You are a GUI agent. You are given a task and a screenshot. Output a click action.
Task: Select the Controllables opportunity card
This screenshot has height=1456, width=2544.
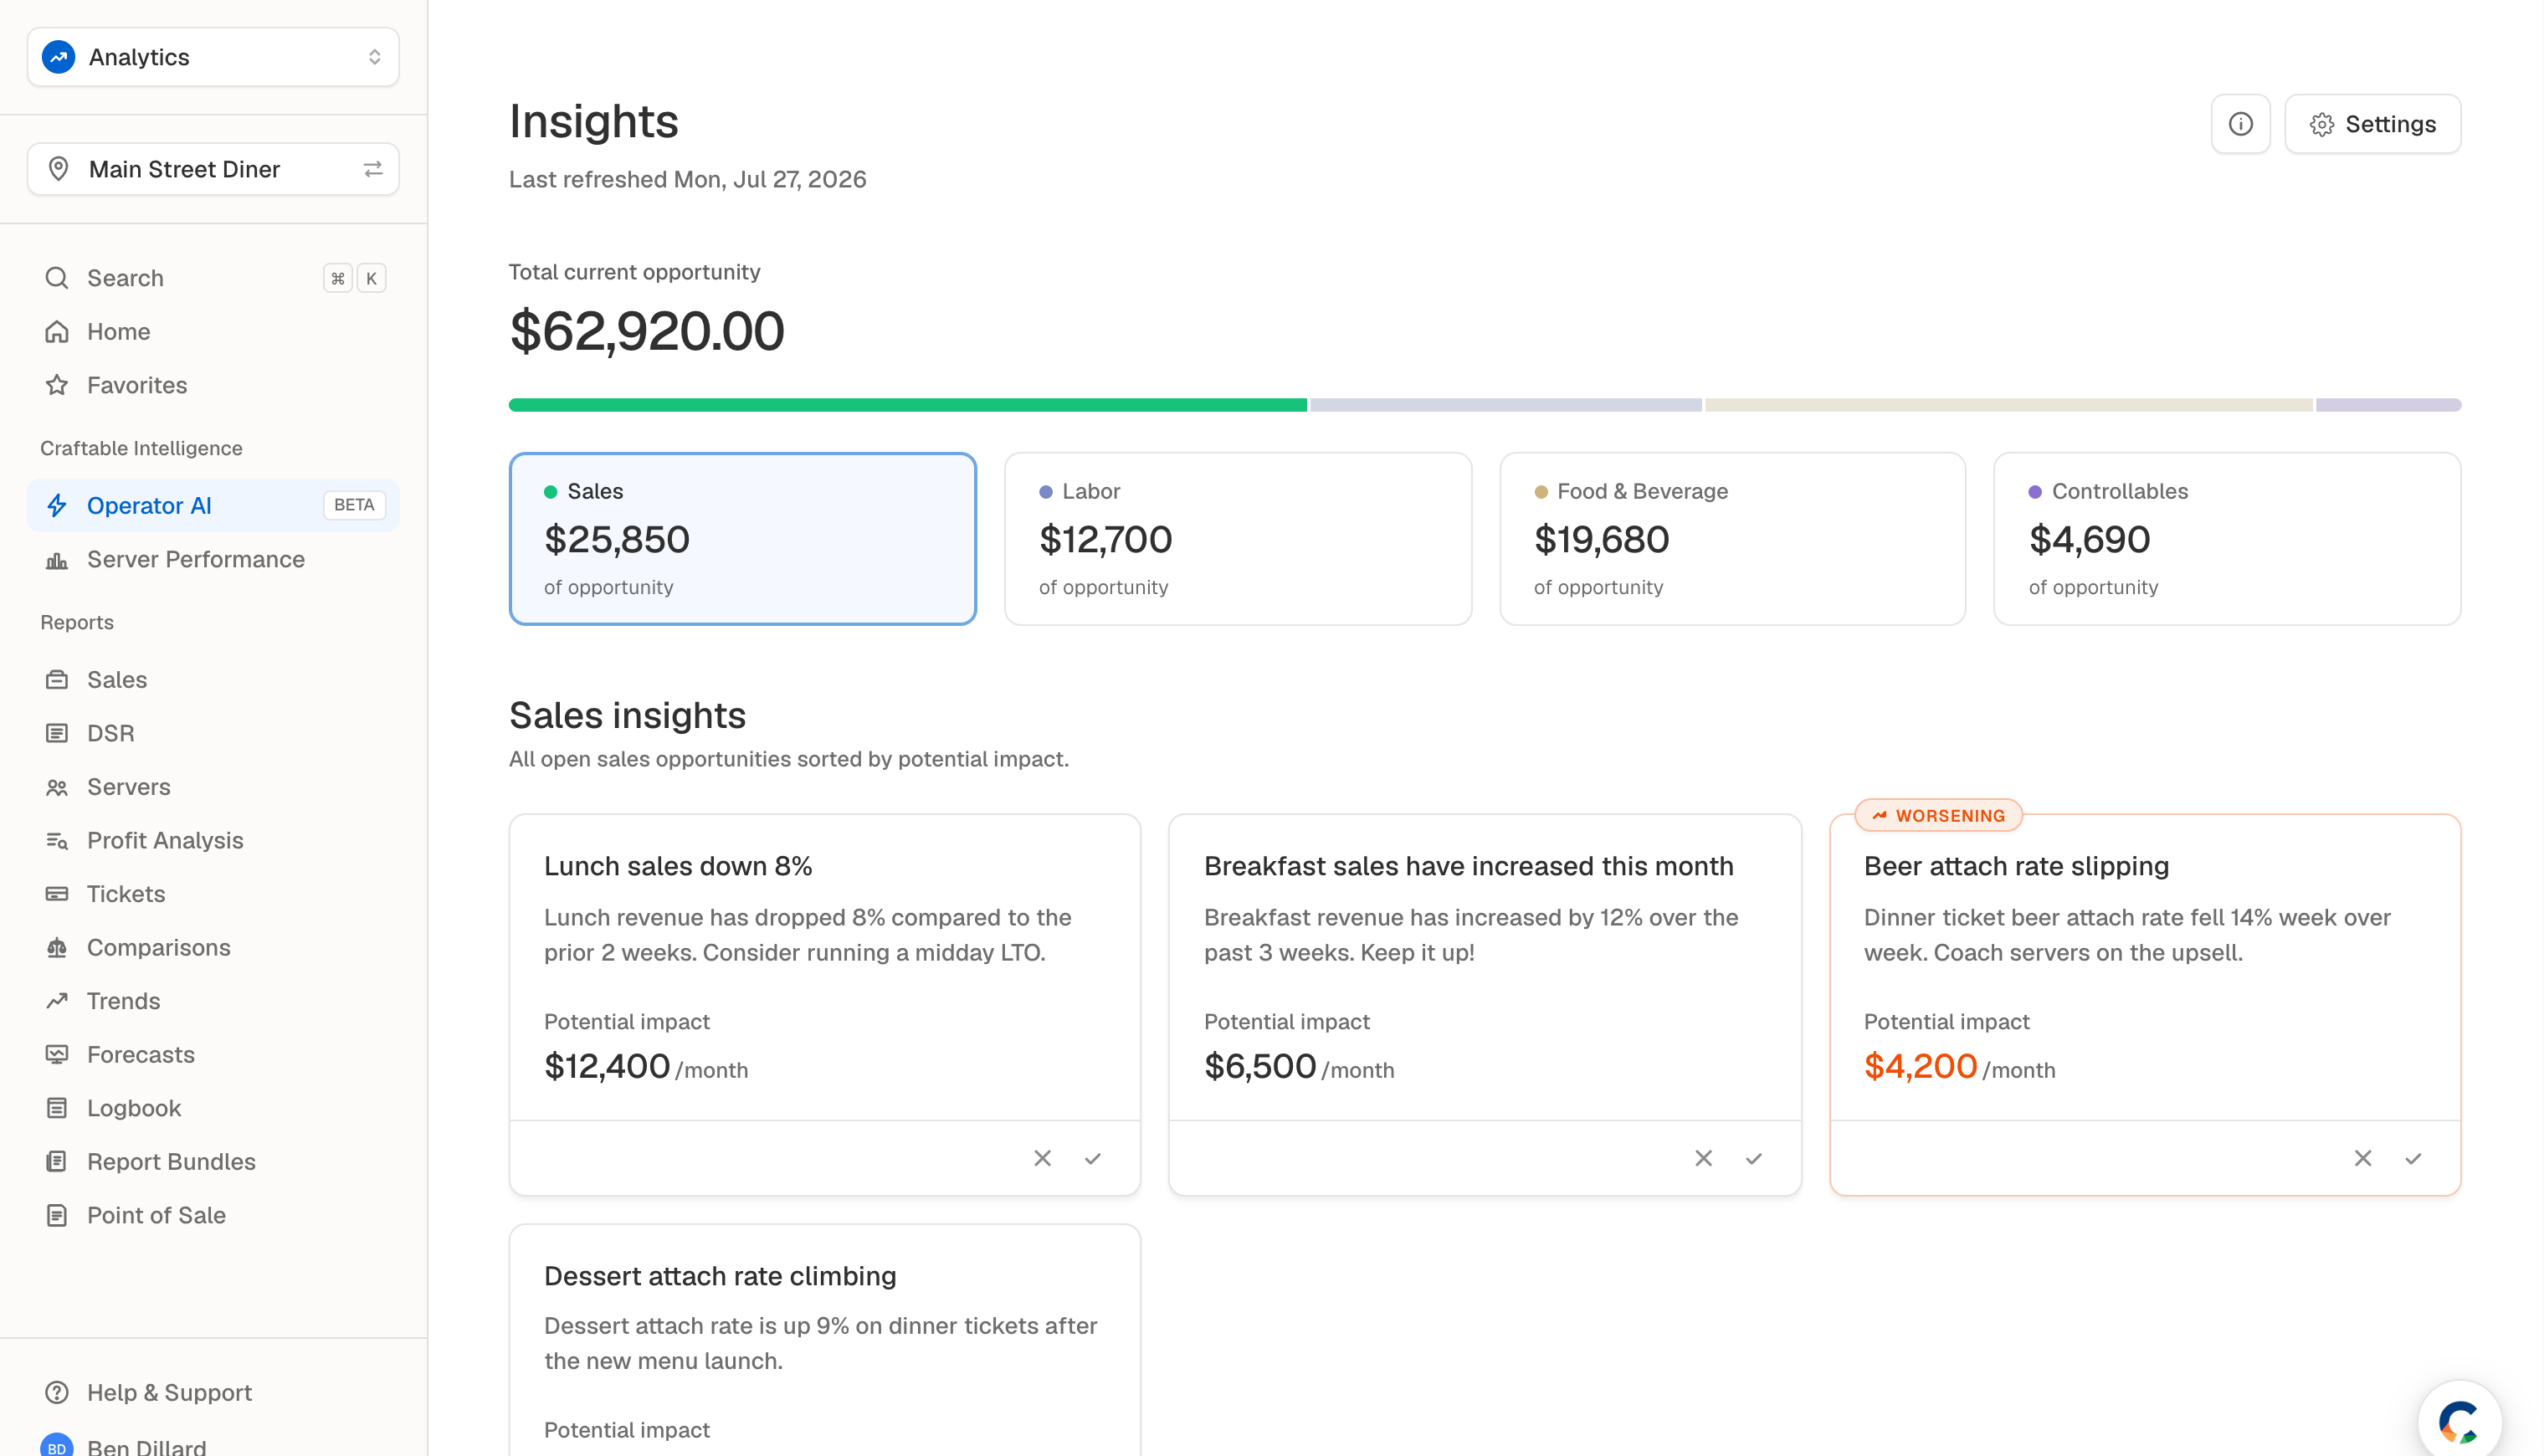tap(2227, 539)
